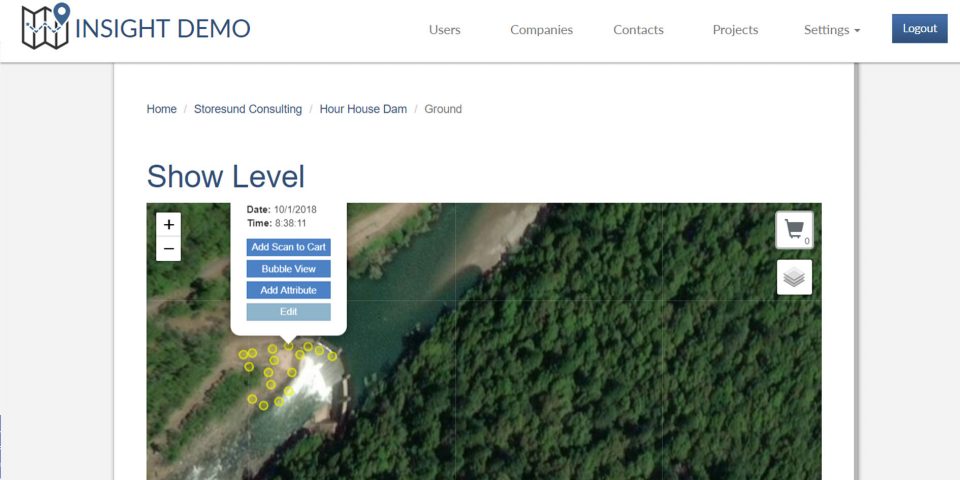Open the Users menu item
The height and width of the screenshot is (480, 960).
point(444,30)
